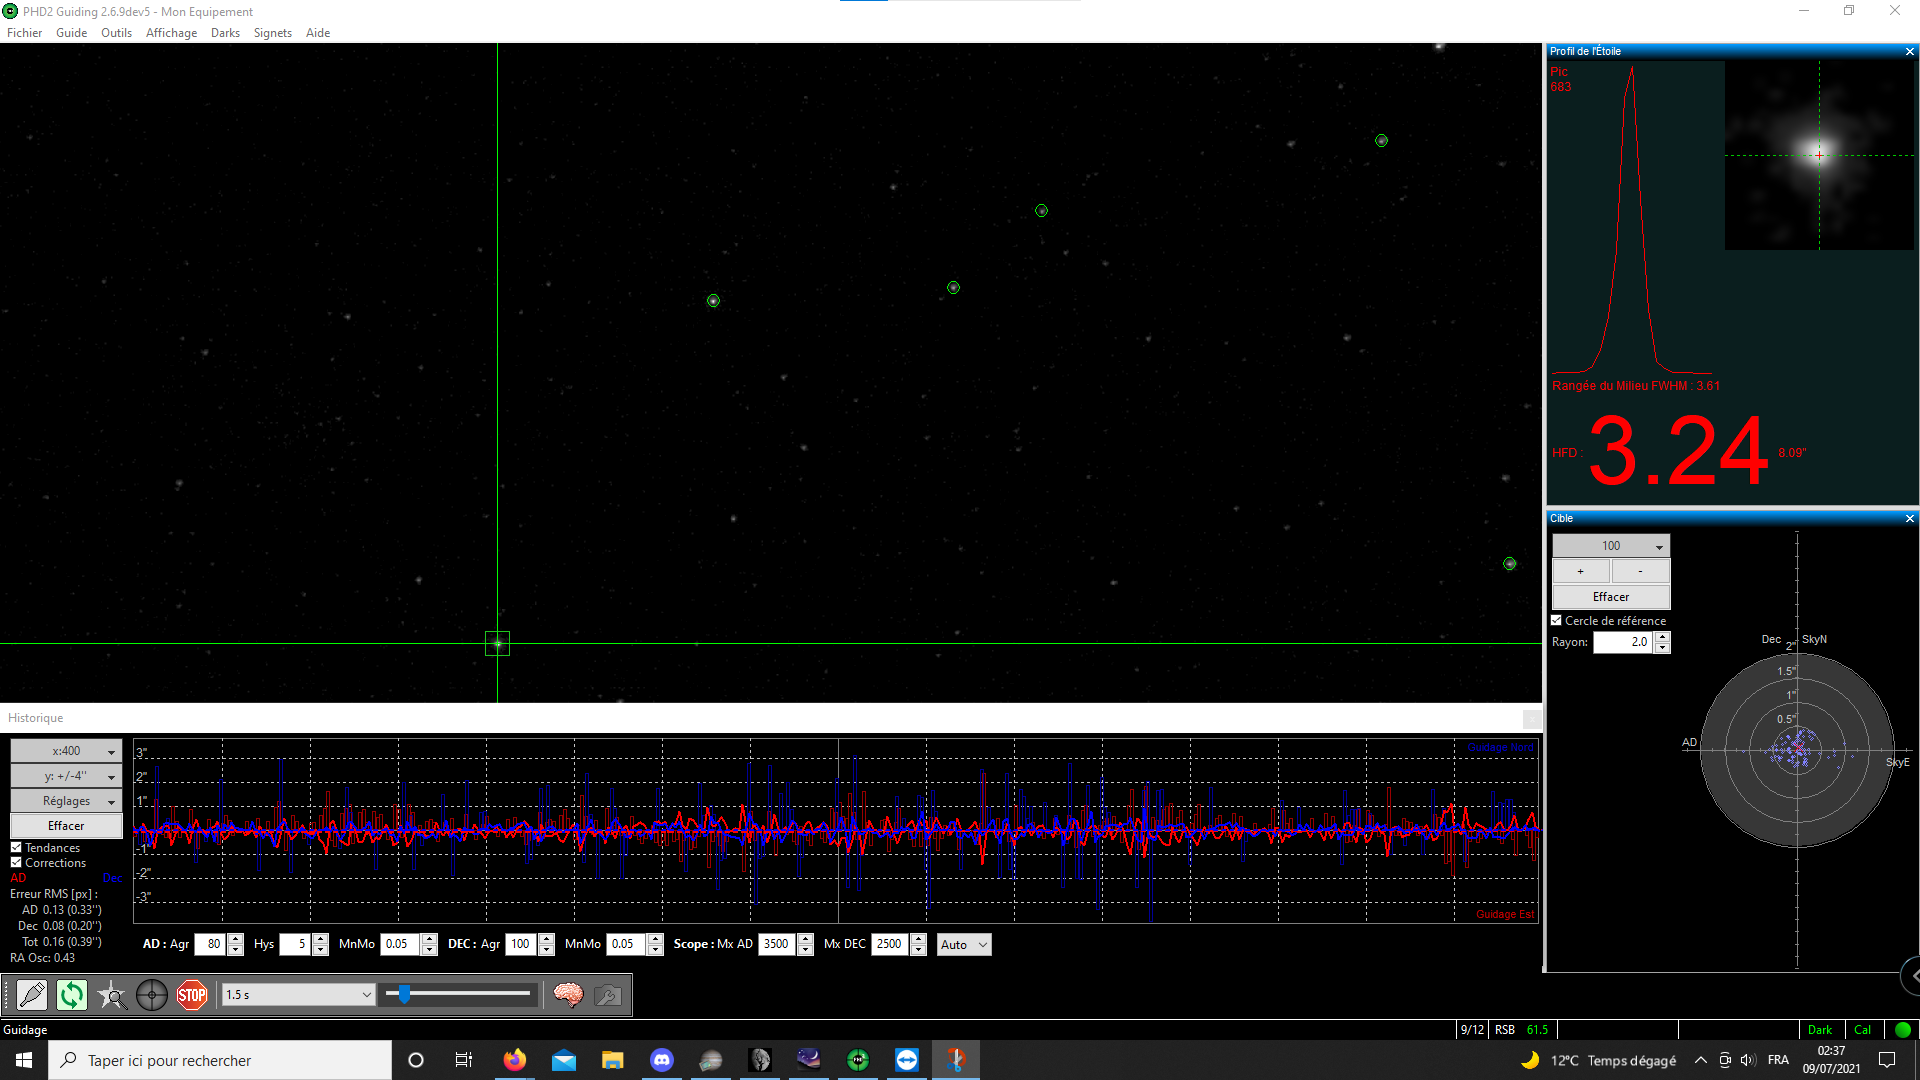This screenshot has height=1080, width=1920.
Task: Click the green loop exposure icon
Action: 72,995
